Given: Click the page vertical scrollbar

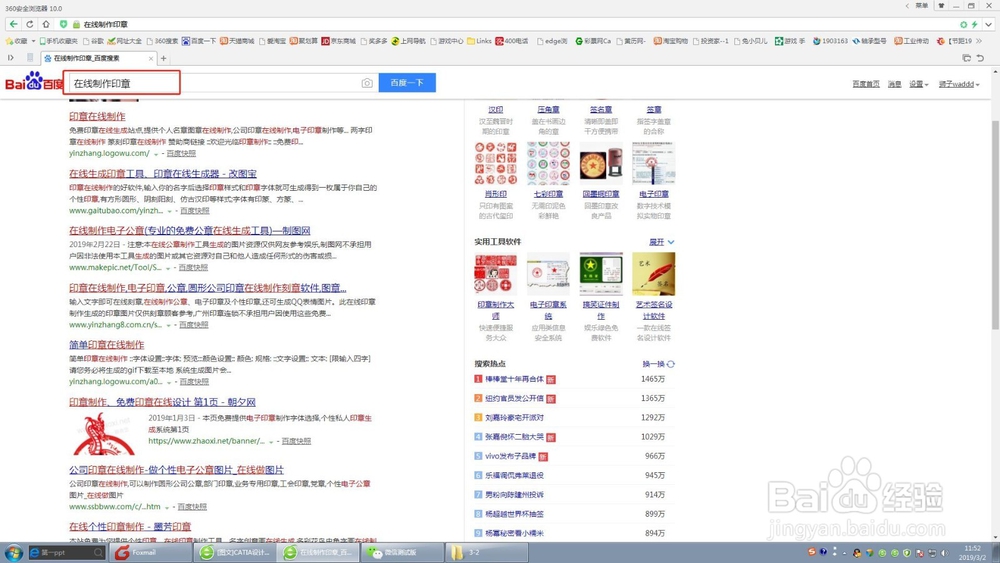Looking at the screenshot, I should click(995, 226).
